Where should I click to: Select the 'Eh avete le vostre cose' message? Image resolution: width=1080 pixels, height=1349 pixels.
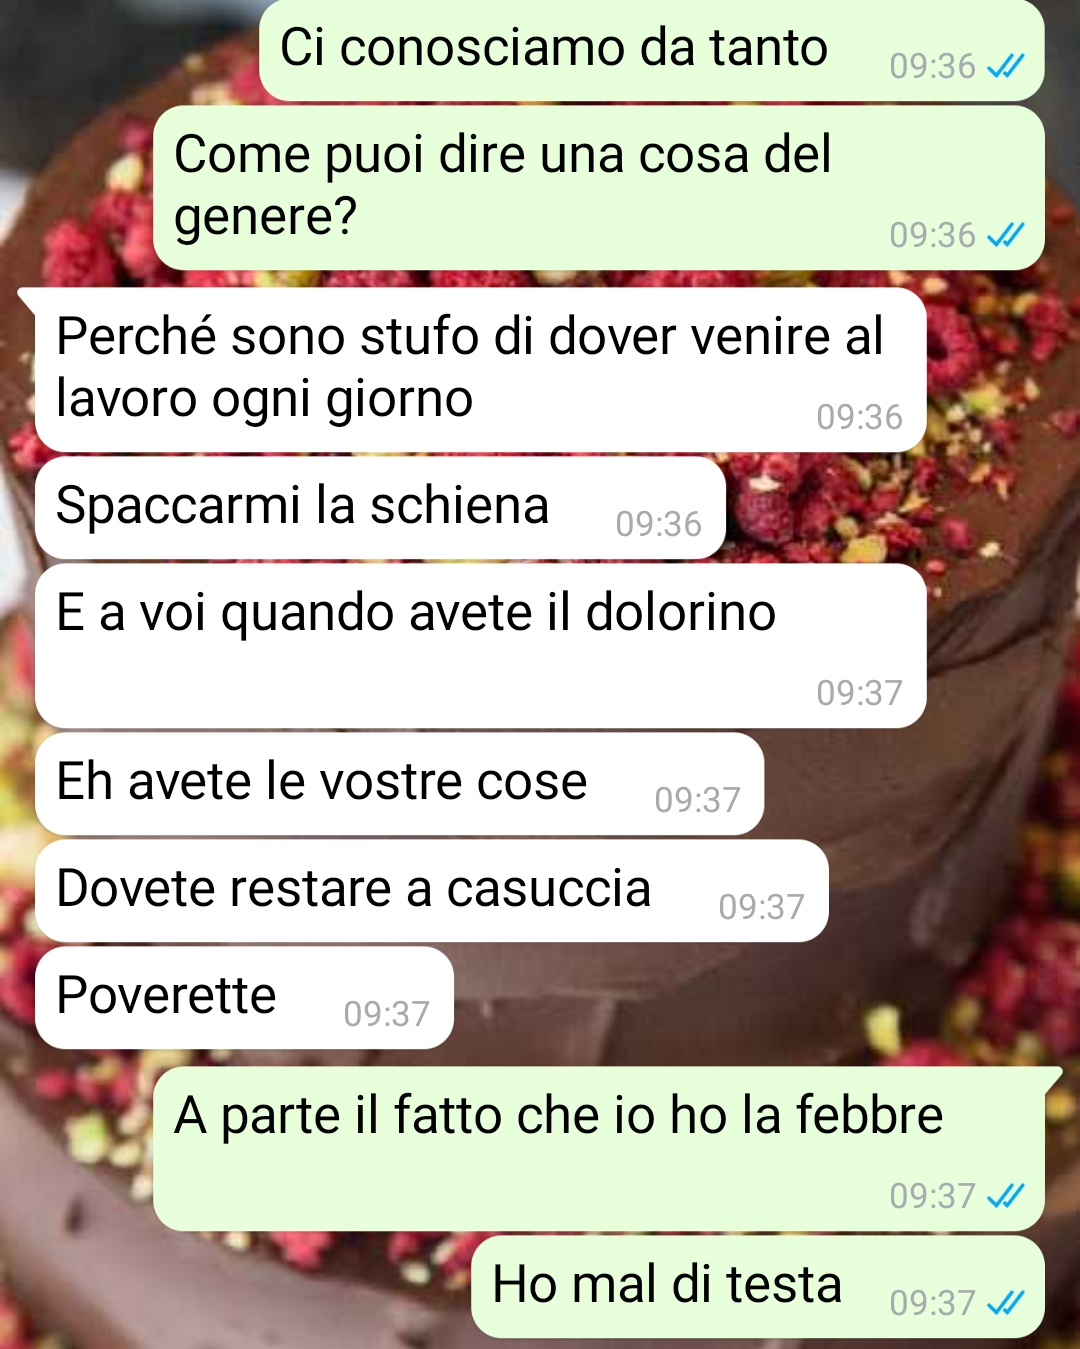pyautogui.click(x=399, y=784)
